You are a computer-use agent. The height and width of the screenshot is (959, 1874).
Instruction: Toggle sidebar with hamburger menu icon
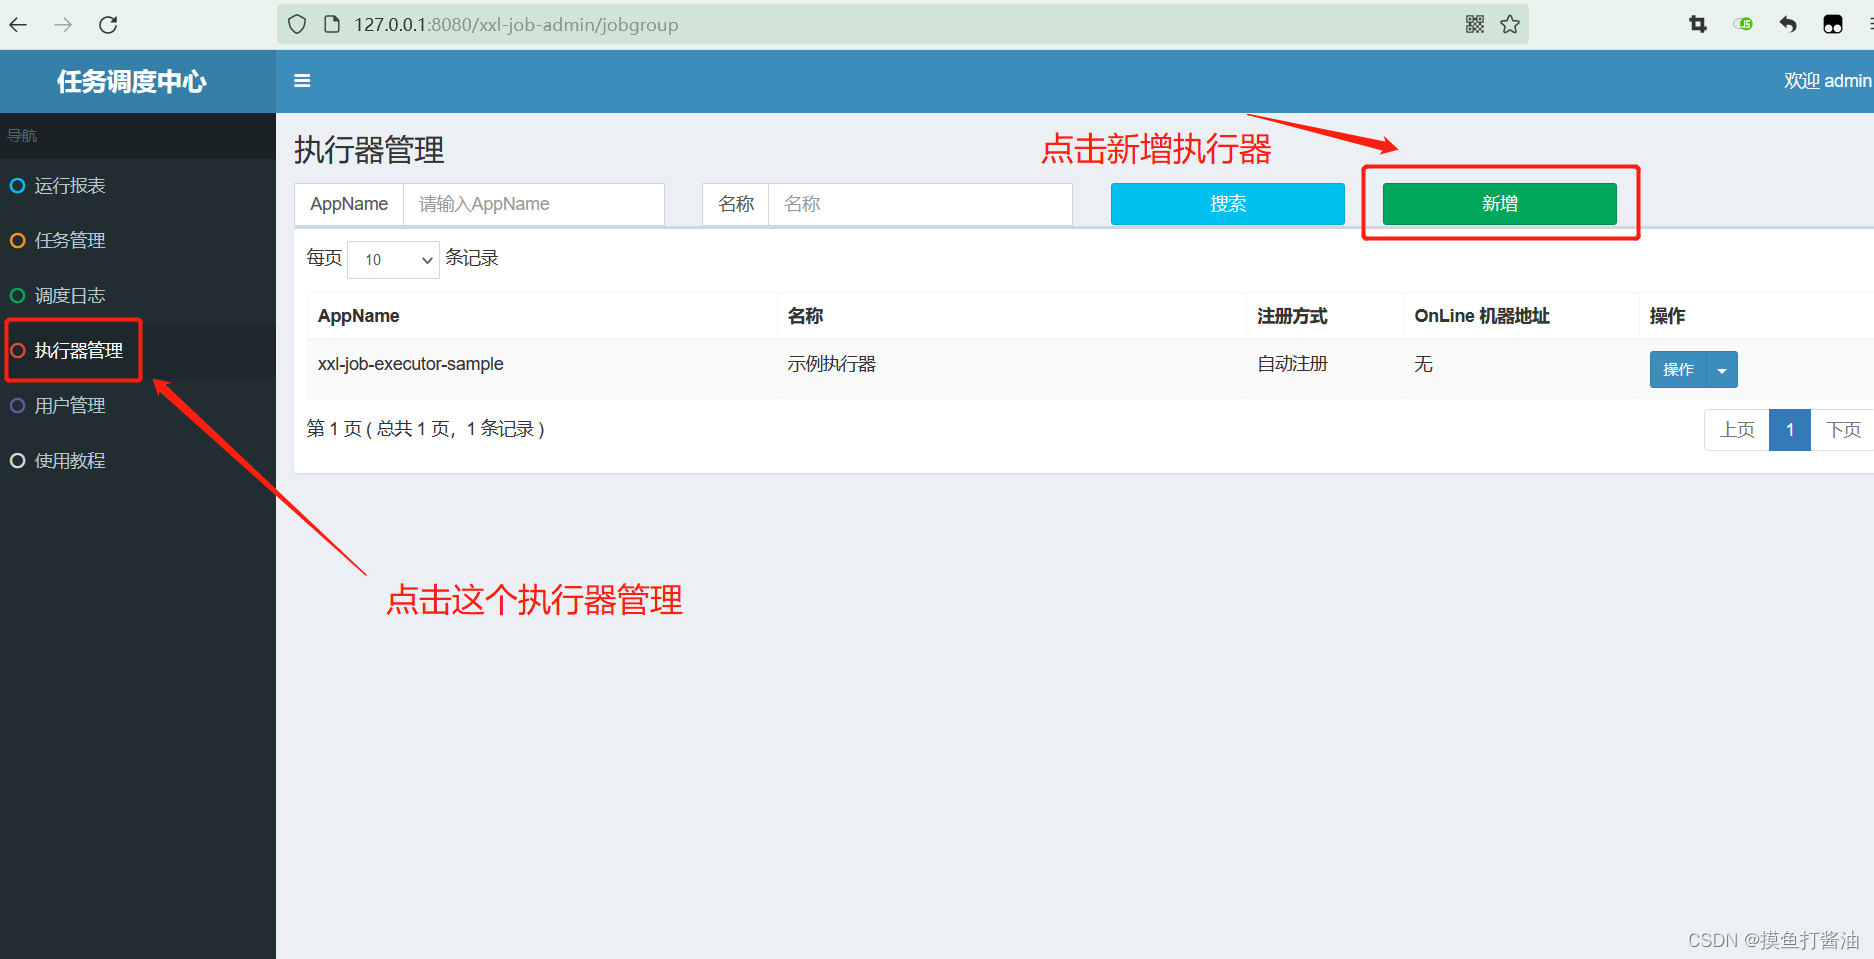click(302, 81)
